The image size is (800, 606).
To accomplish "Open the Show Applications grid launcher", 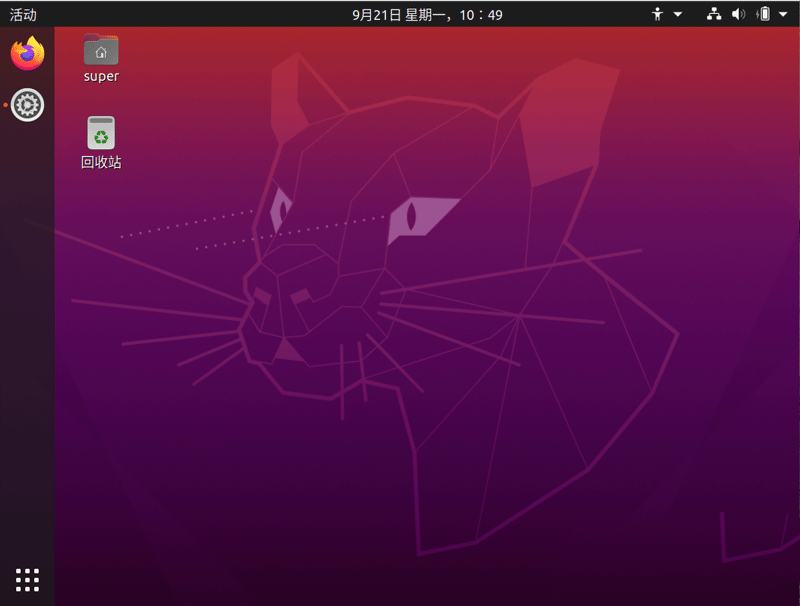I will pos(25,580).
